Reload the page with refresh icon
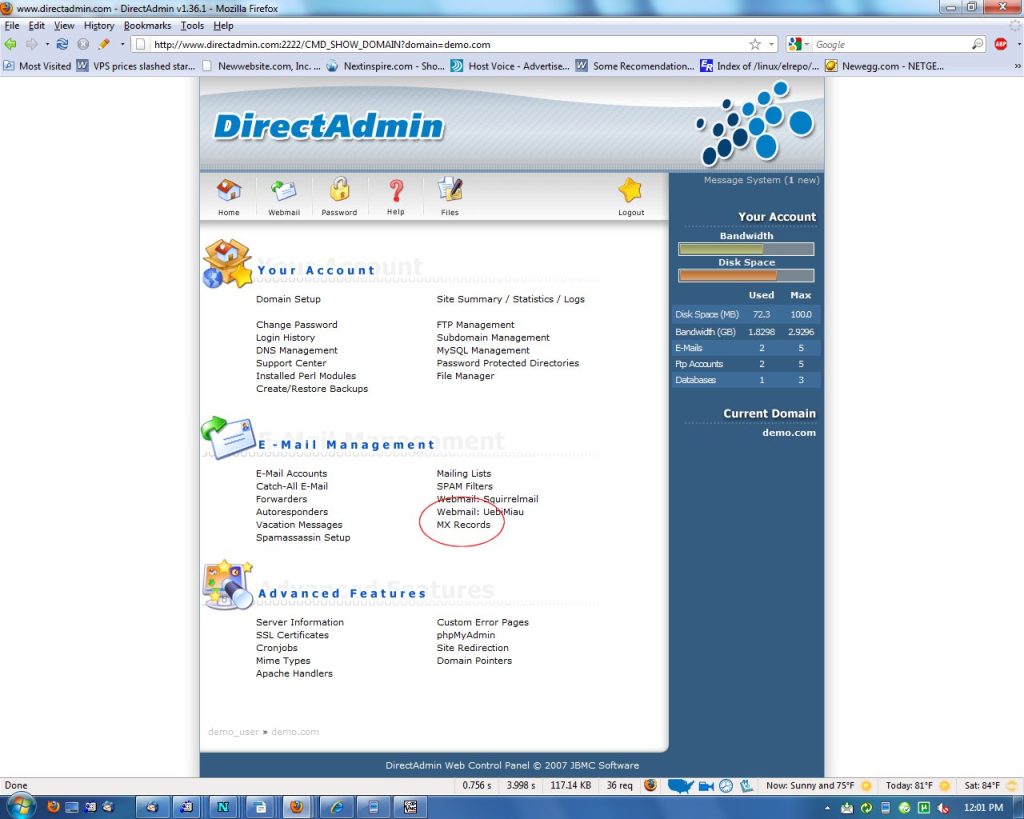 (62, 44)
